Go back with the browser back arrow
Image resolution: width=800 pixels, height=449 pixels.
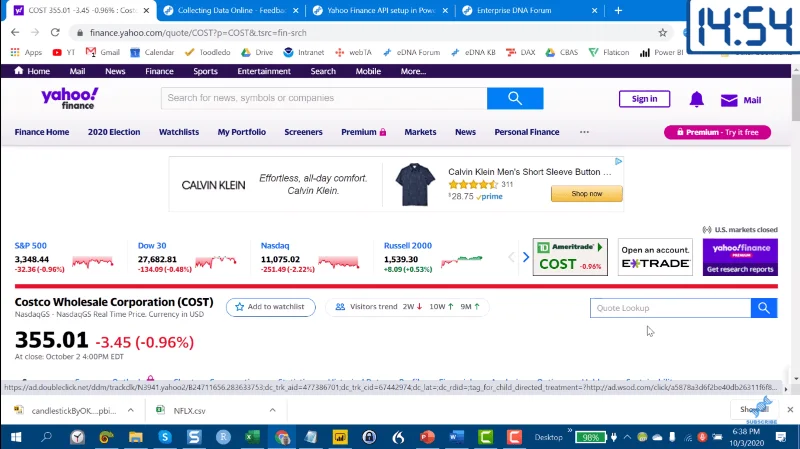[x=15, y=32]
